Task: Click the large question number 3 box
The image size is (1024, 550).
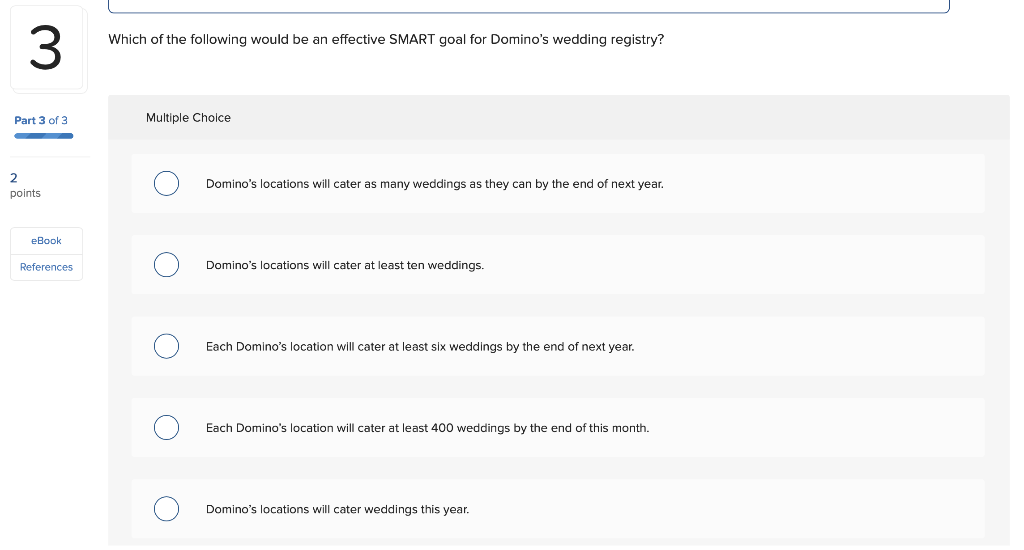Action: [x=46, y=48]
